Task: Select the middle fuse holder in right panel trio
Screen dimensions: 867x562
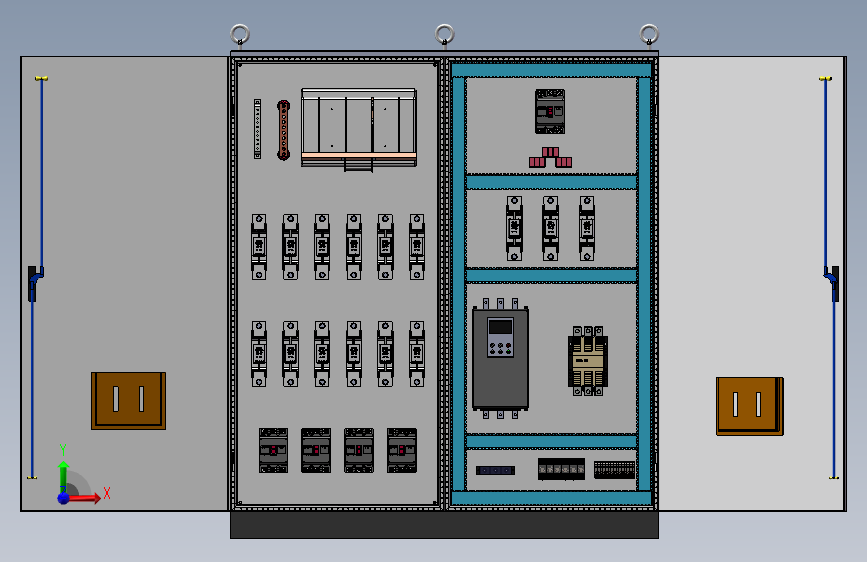Action: point(550,228)
